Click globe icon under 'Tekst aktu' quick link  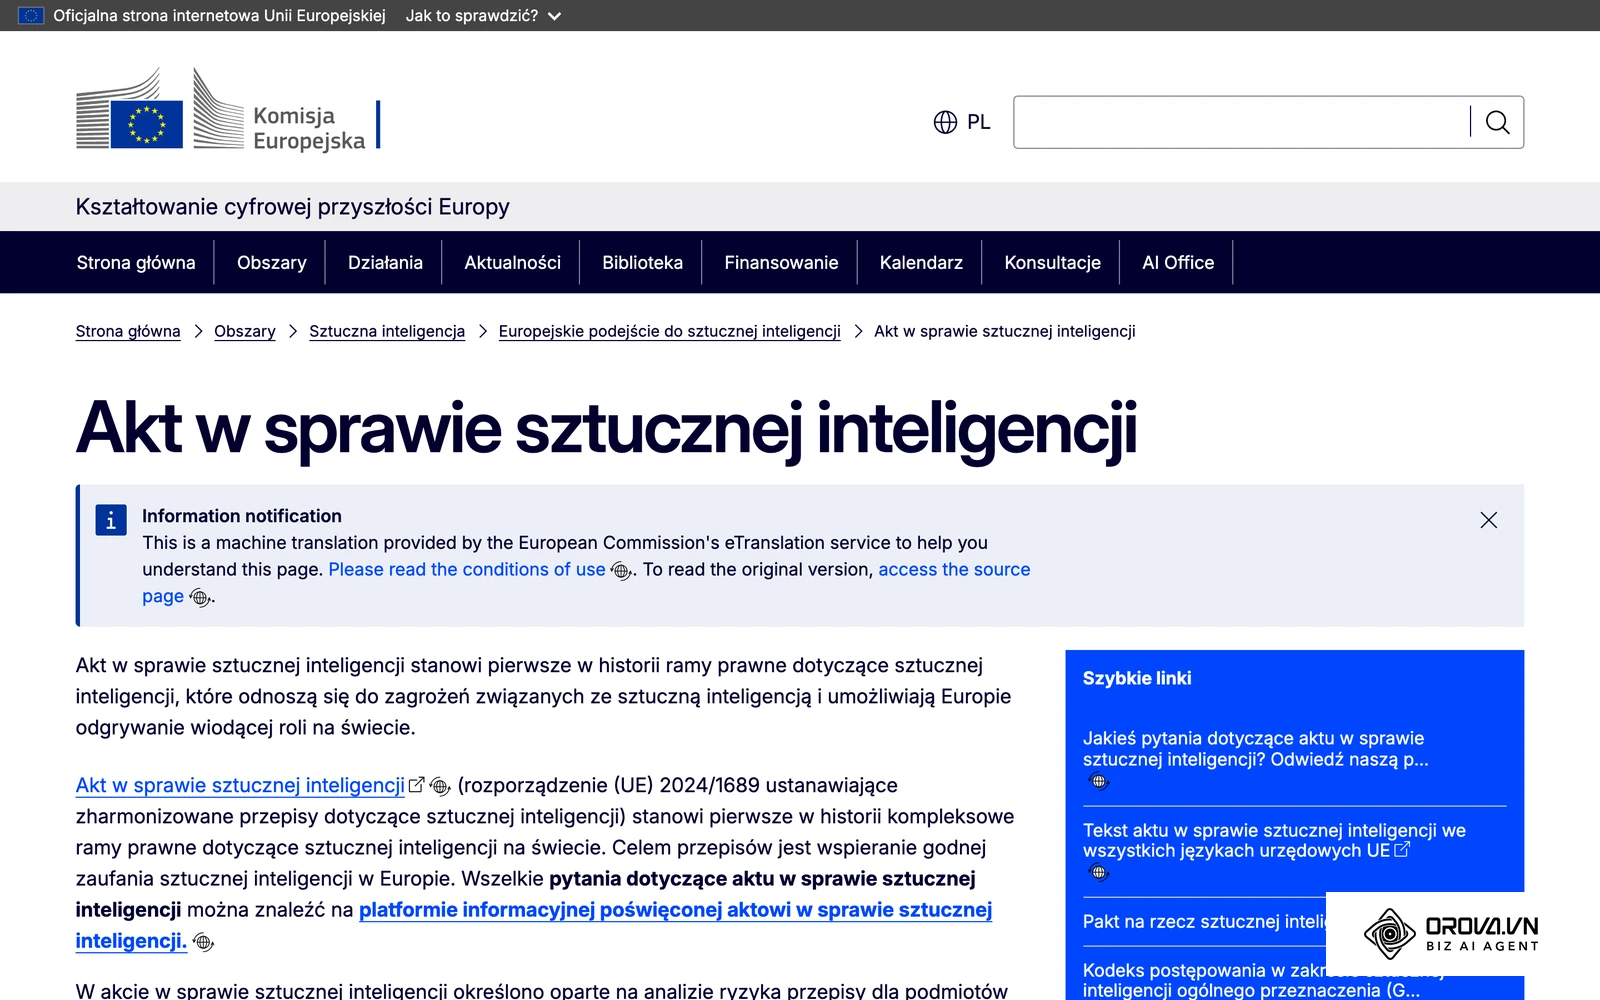pos(1099,873)
